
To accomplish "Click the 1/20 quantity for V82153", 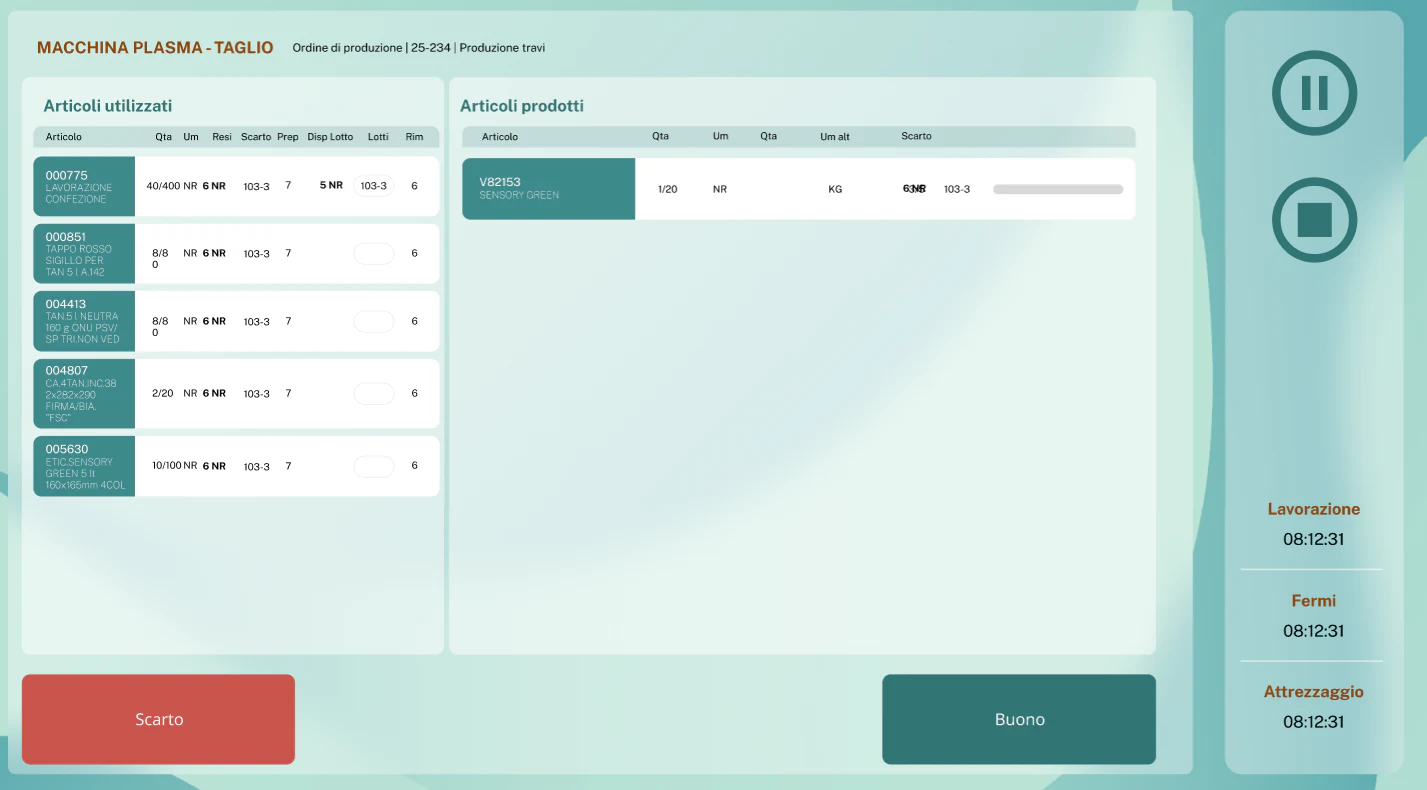I will 667,189.
